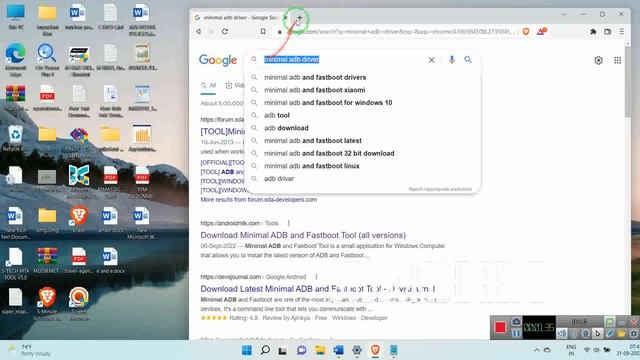
Task: Show the sidebar panel icon in toolbar
Action: point(607,31)
